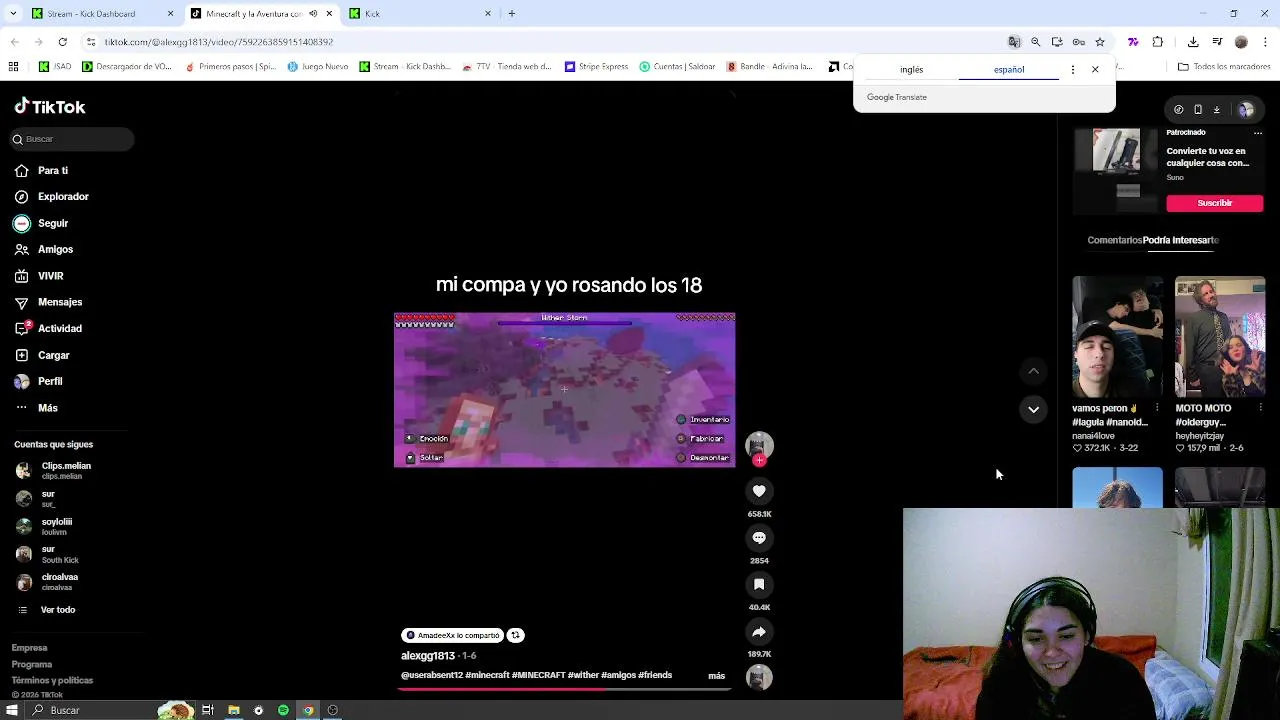
Task: Focus the TikTok Buscar search field
Action: click(72, 139)
